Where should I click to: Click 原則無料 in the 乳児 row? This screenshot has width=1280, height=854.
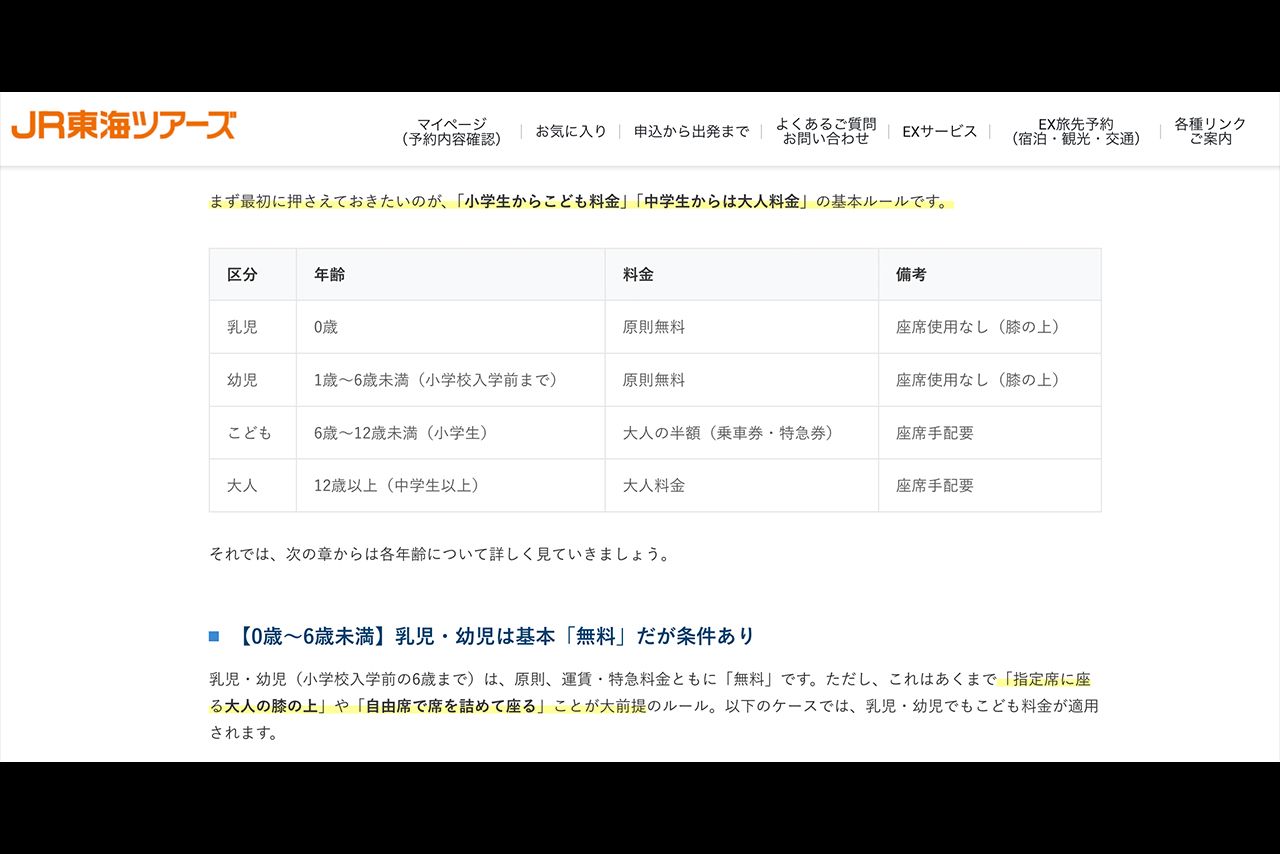pyautogui.click(x=654, y=327)
